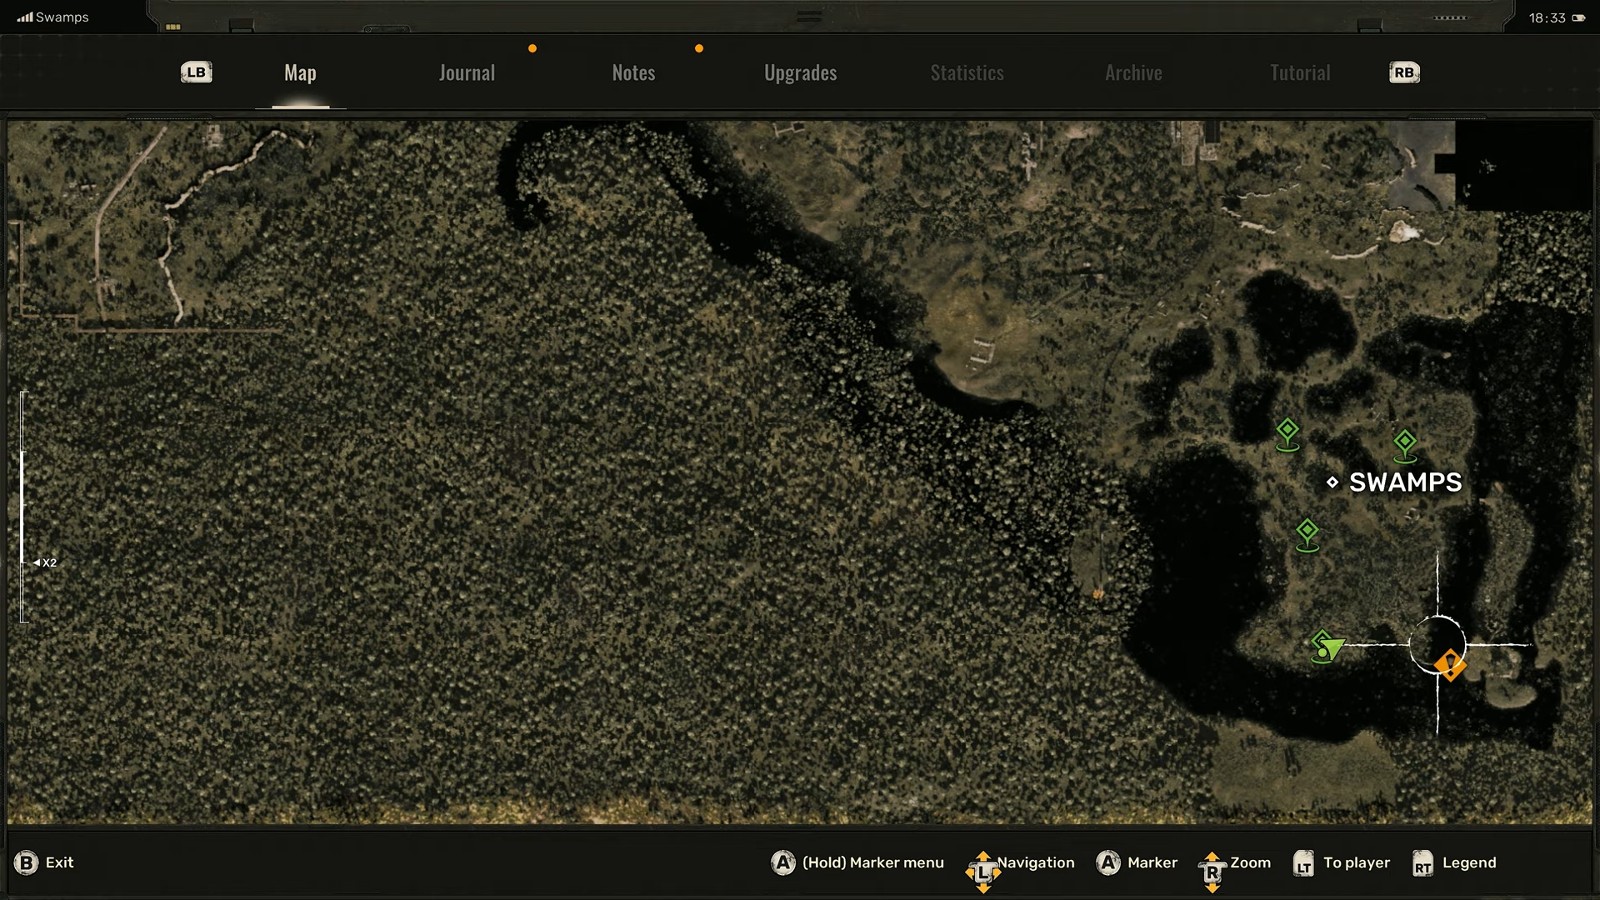Go to the Upgrades tab
Viewport: 1600px width, 900px height.
pyautogui.click(x=800, y=73)
